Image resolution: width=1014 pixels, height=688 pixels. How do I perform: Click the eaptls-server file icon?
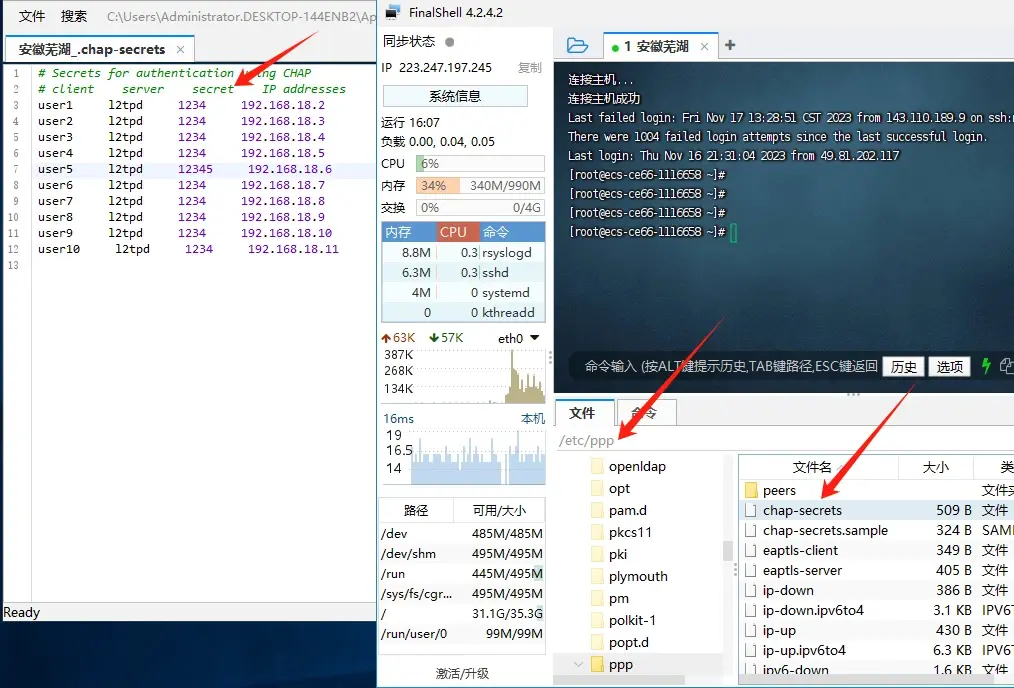pos(750,570)
